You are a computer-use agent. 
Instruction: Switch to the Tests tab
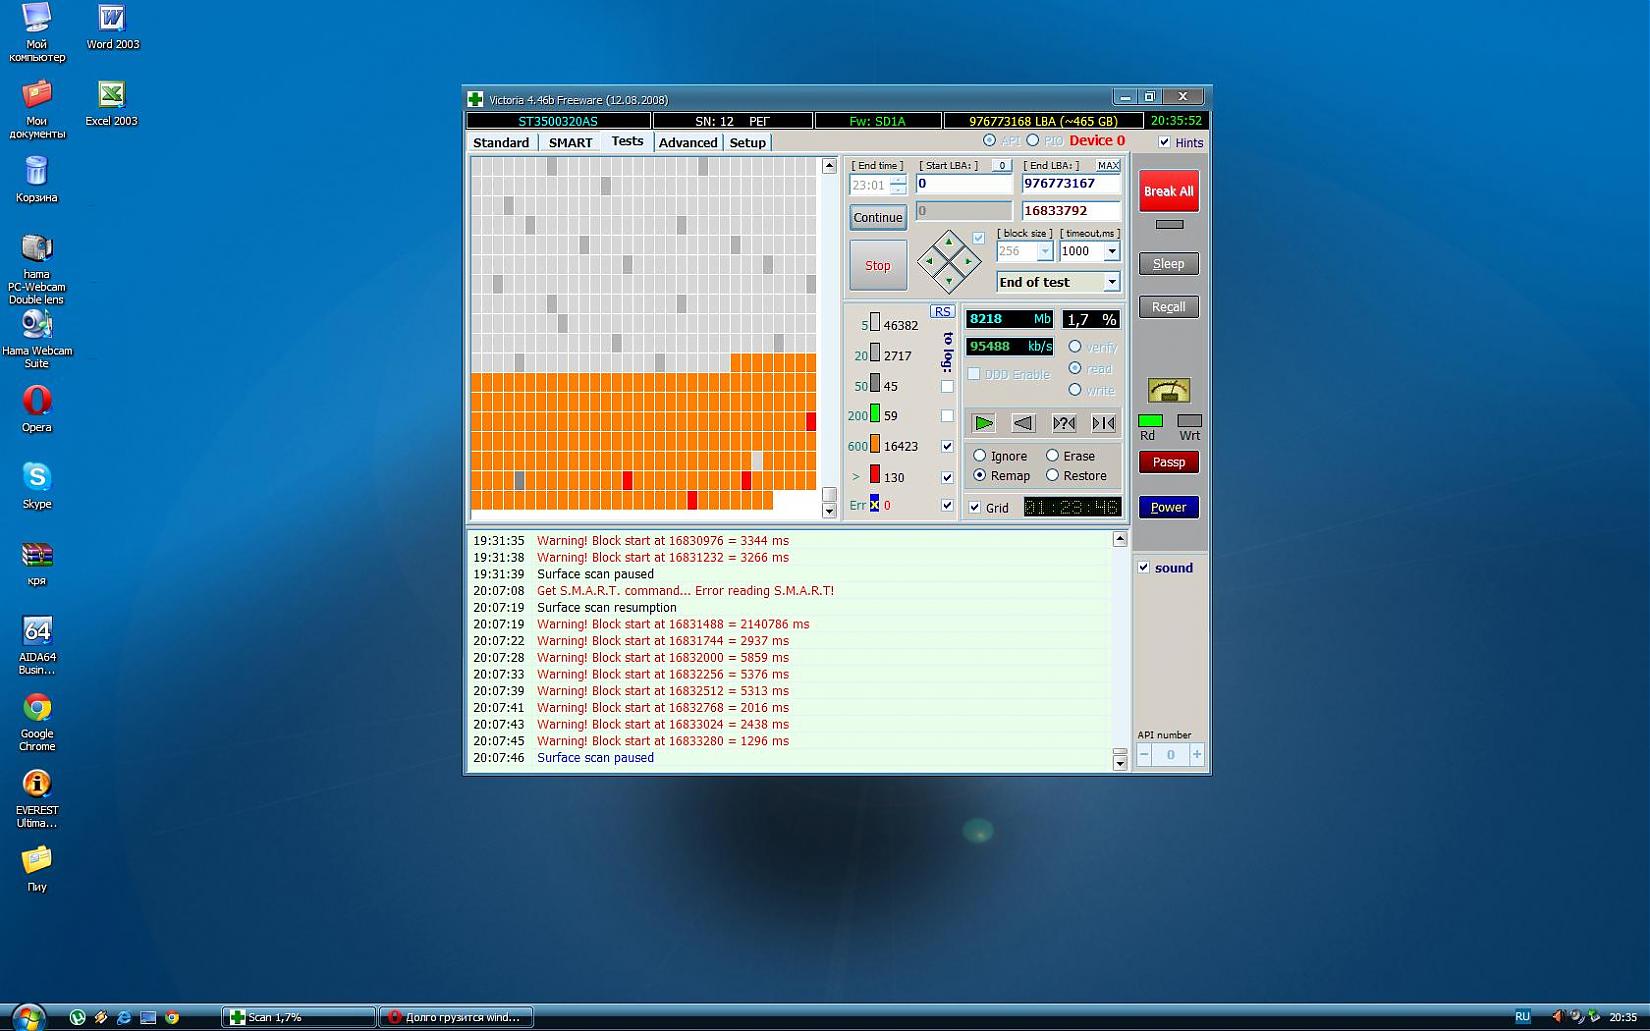tap(627, 141)
